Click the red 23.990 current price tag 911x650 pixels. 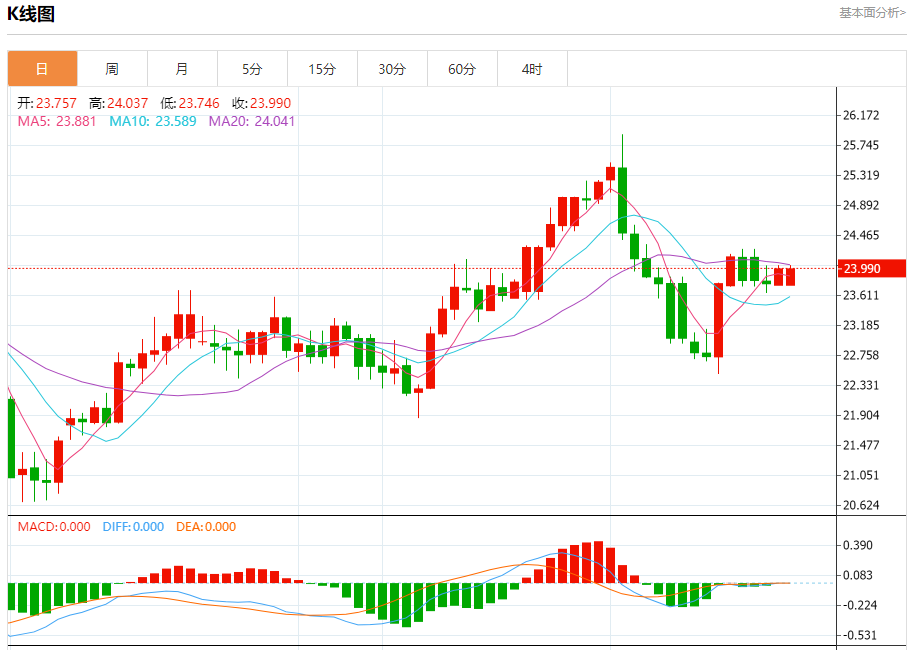click(x=871, y=268)
